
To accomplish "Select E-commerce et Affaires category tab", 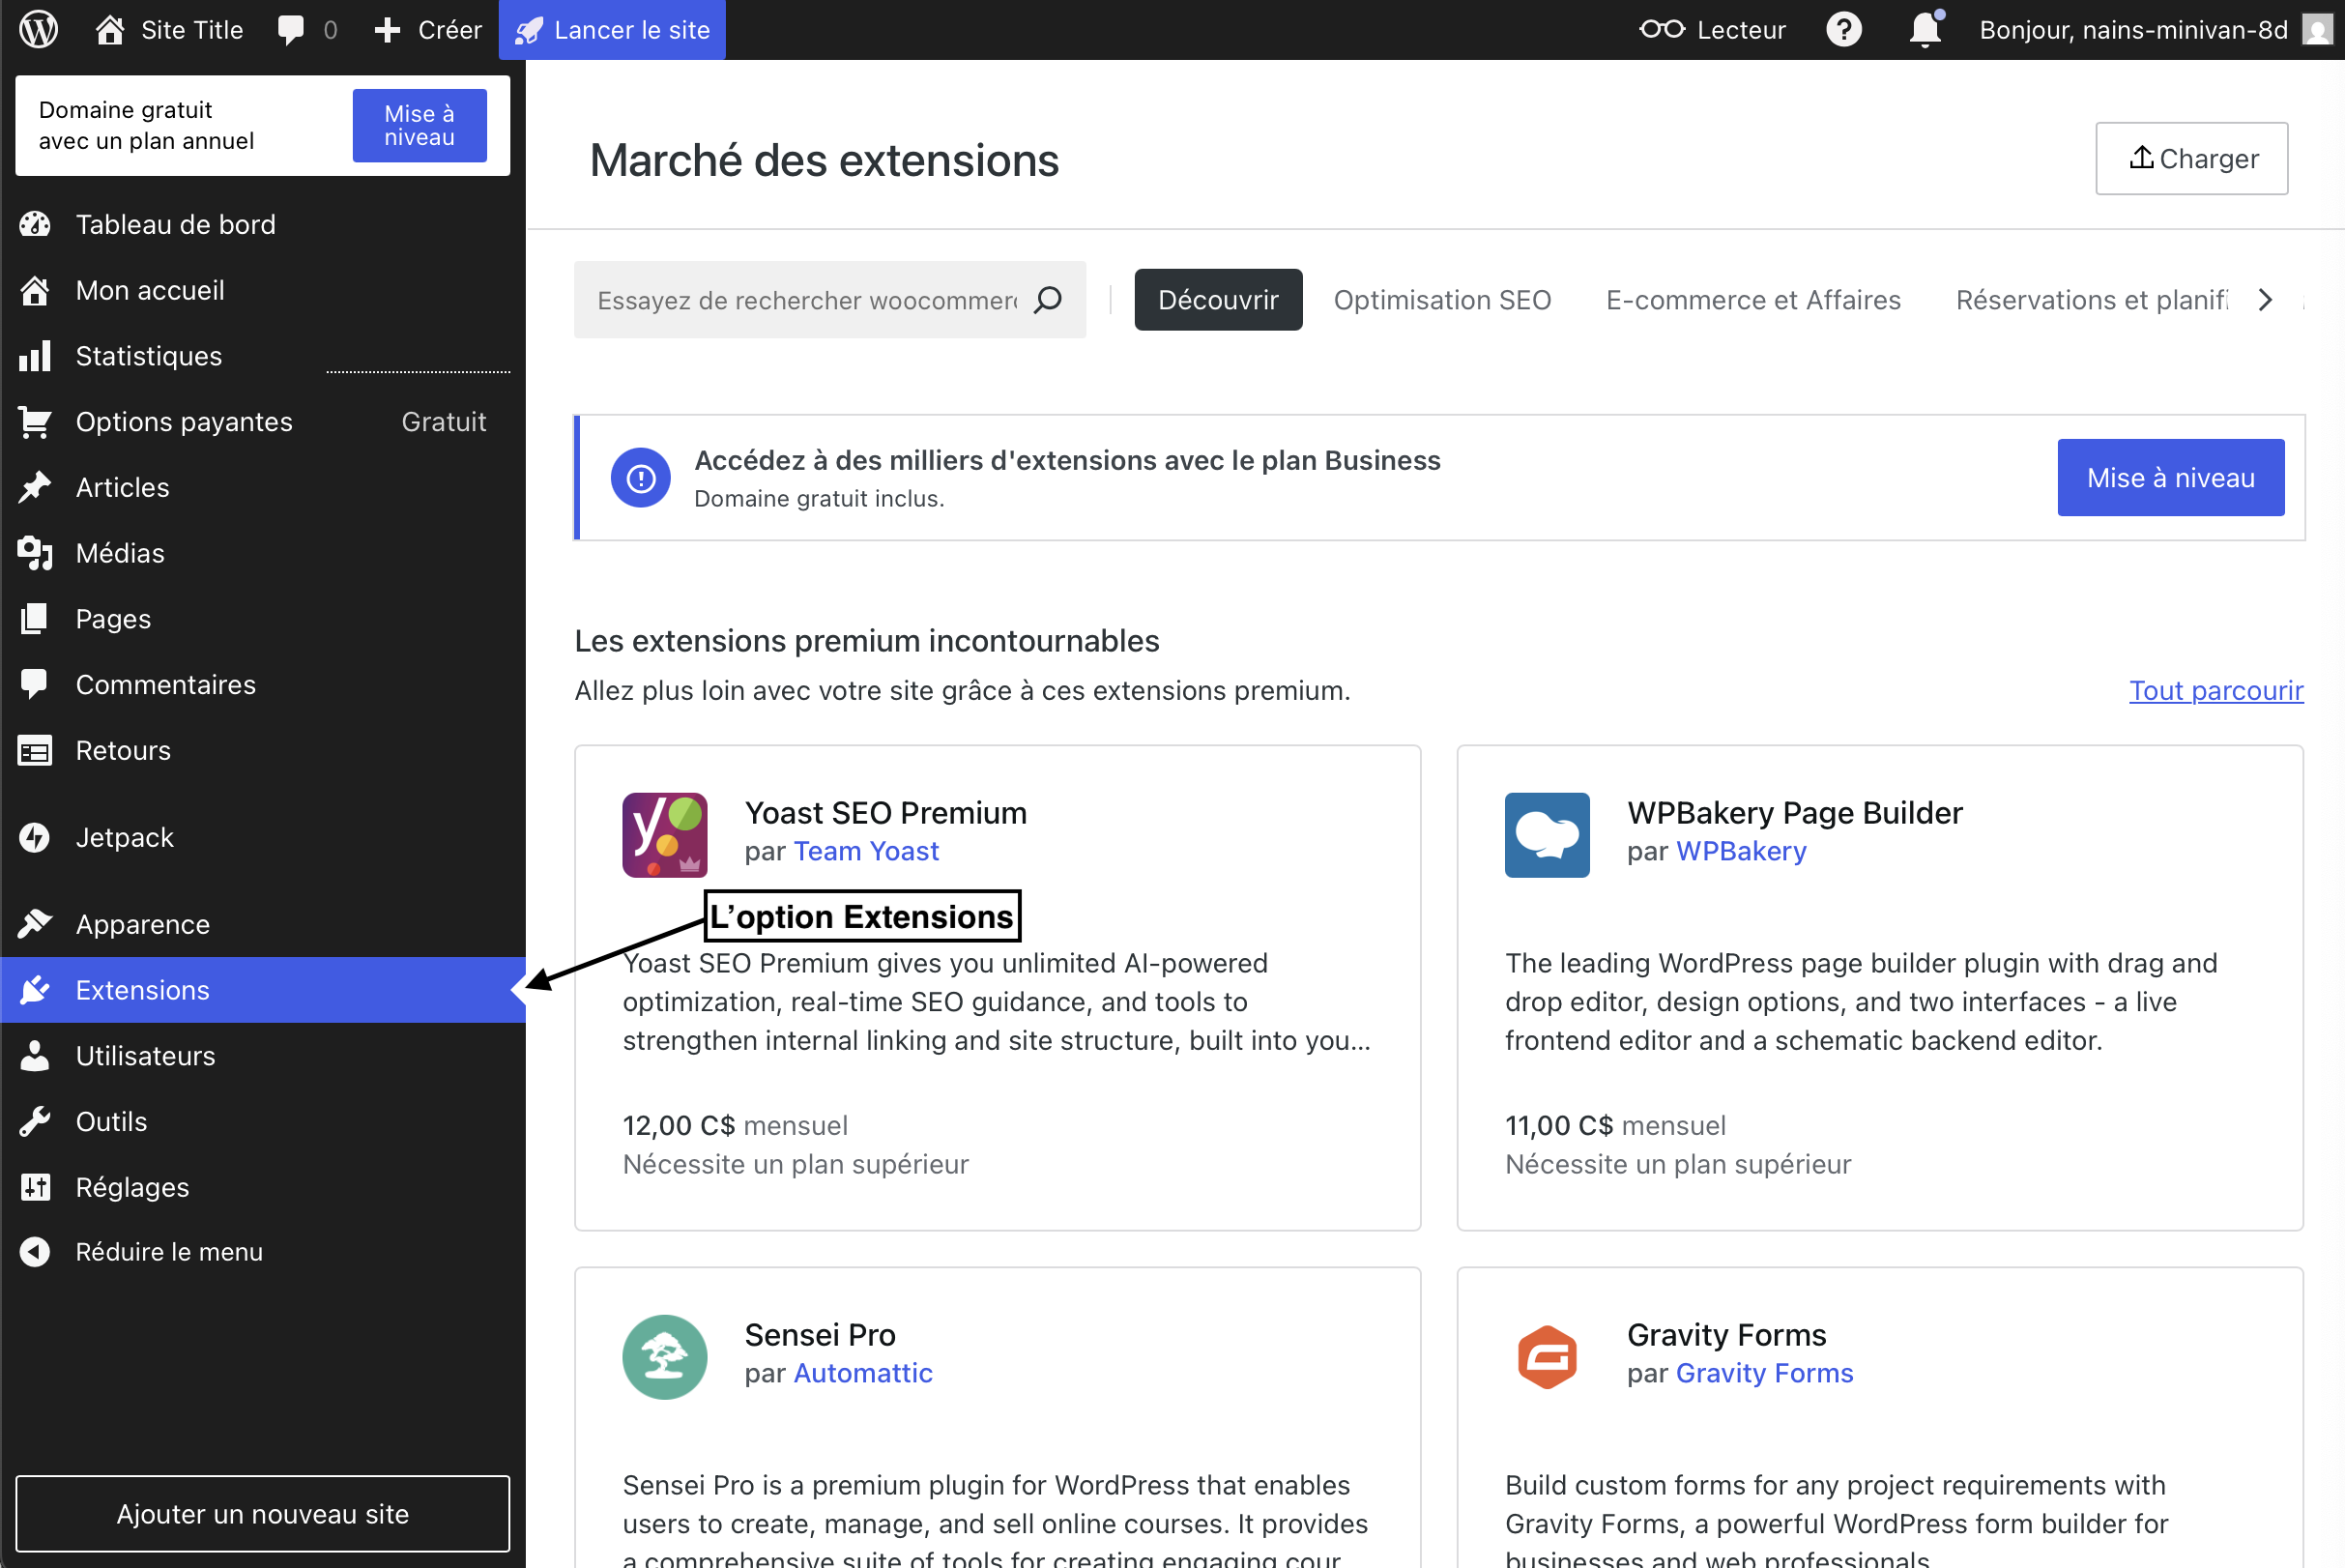I will [1752, 300].
